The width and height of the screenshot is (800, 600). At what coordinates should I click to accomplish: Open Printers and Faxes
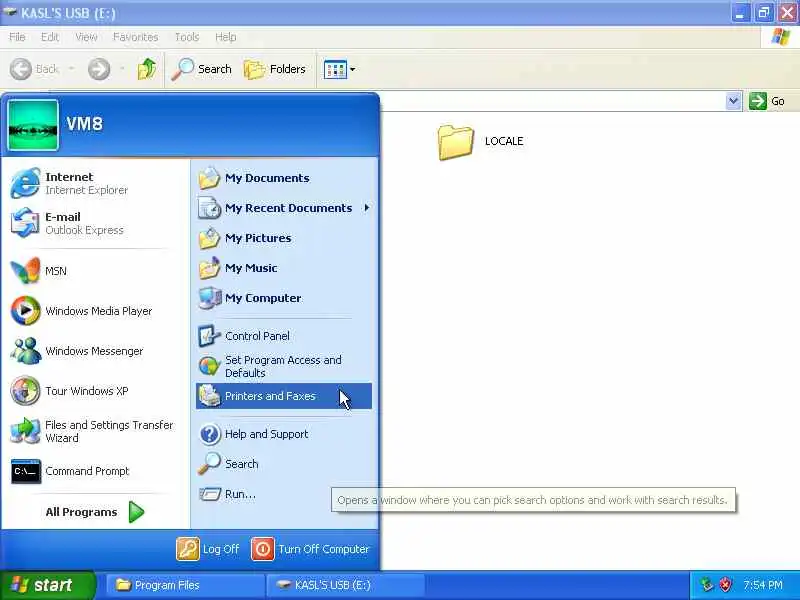(284, 396)
